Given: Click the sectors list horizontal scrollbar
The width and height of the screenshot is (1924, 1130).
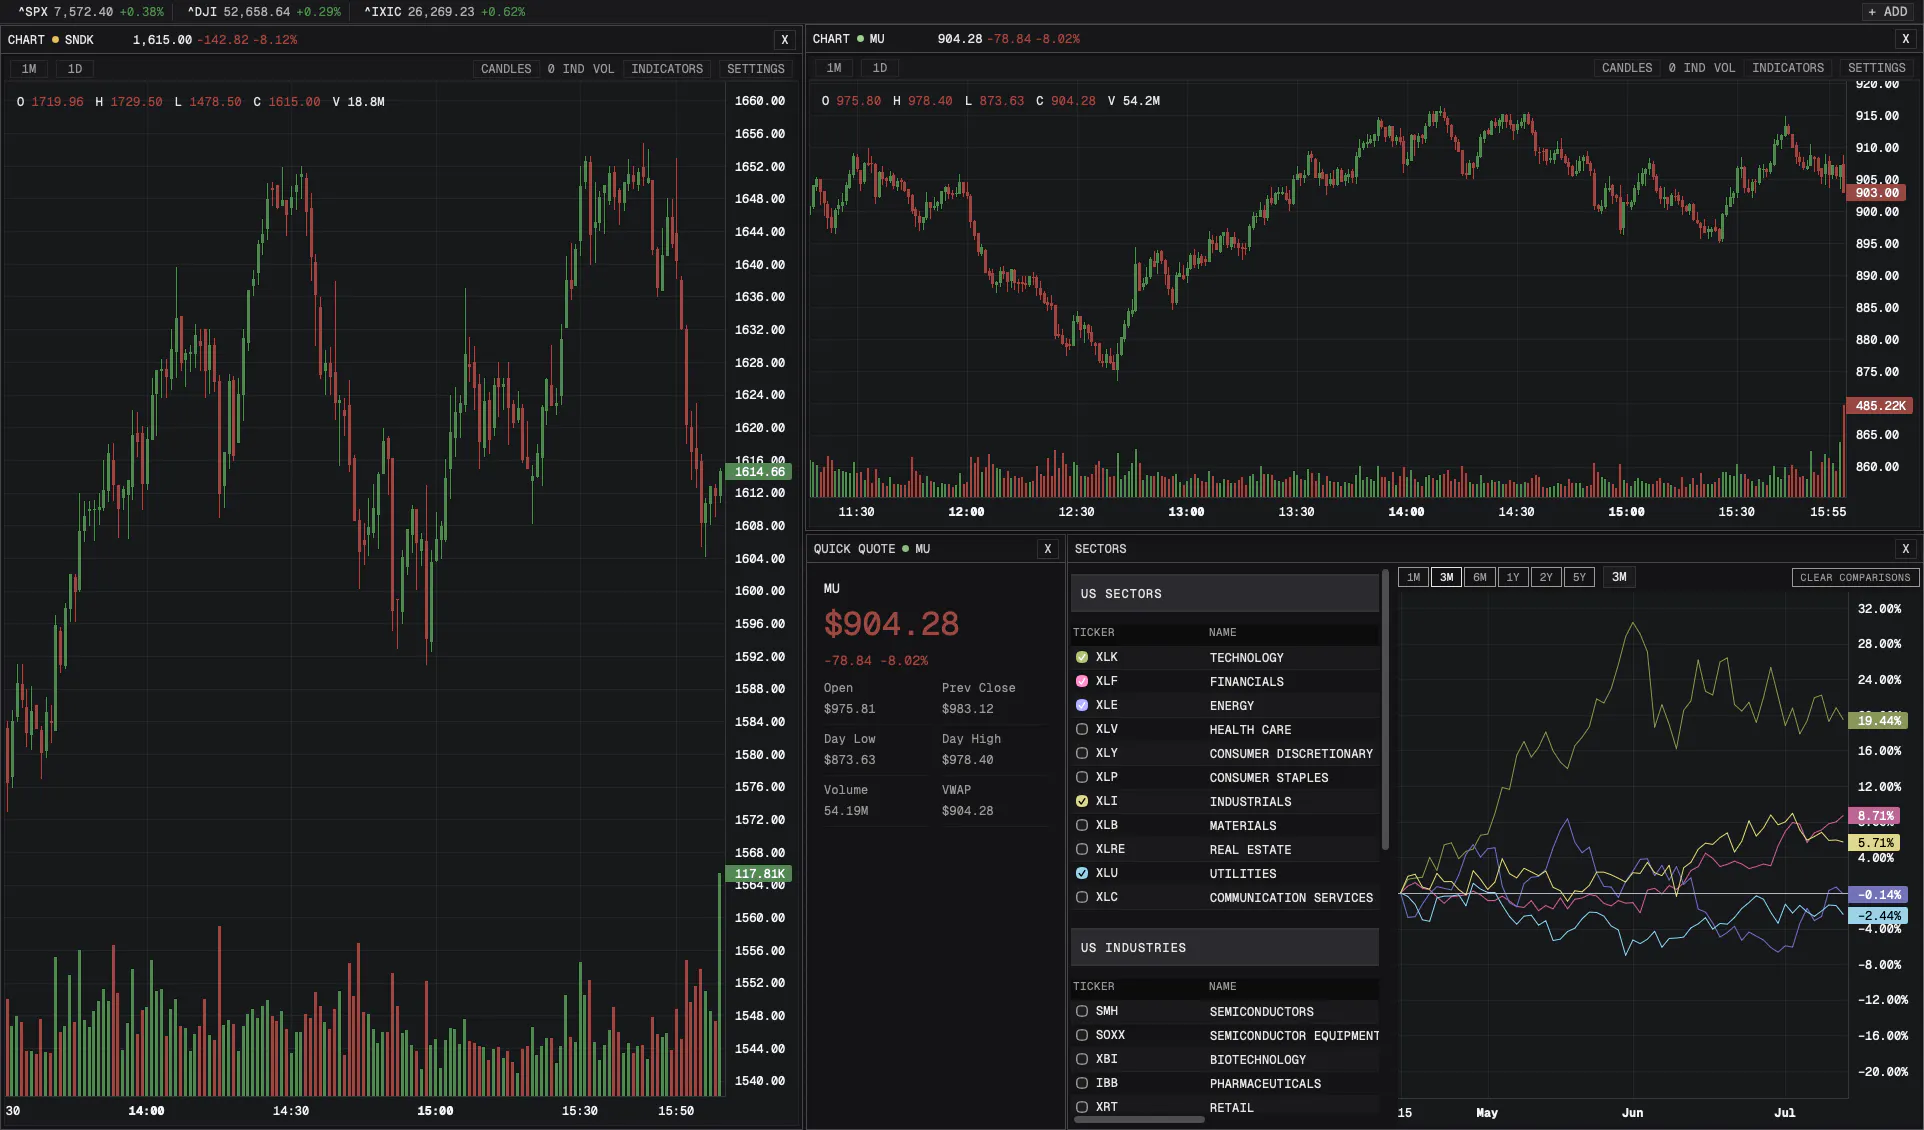Looking at the screenshot, I should coord(1139,1120).
